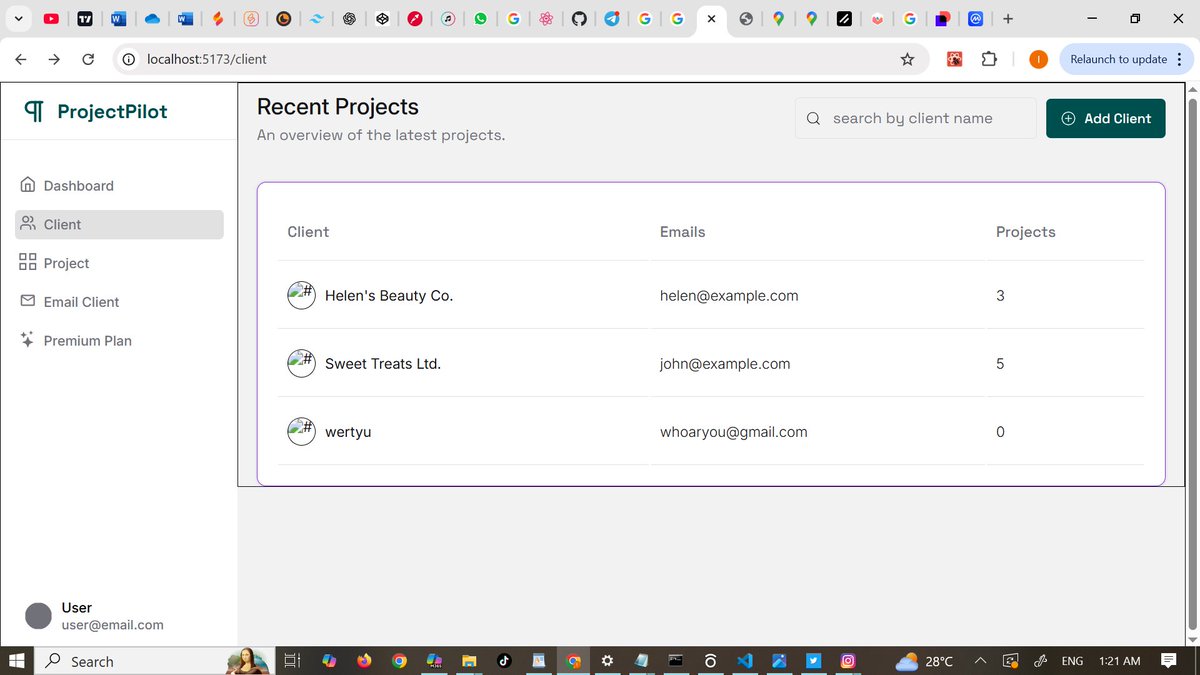Click the john@example.com email cell
Image resolution: width=1200 pixels, height=675 pixels.
click(x=725, y=364)
